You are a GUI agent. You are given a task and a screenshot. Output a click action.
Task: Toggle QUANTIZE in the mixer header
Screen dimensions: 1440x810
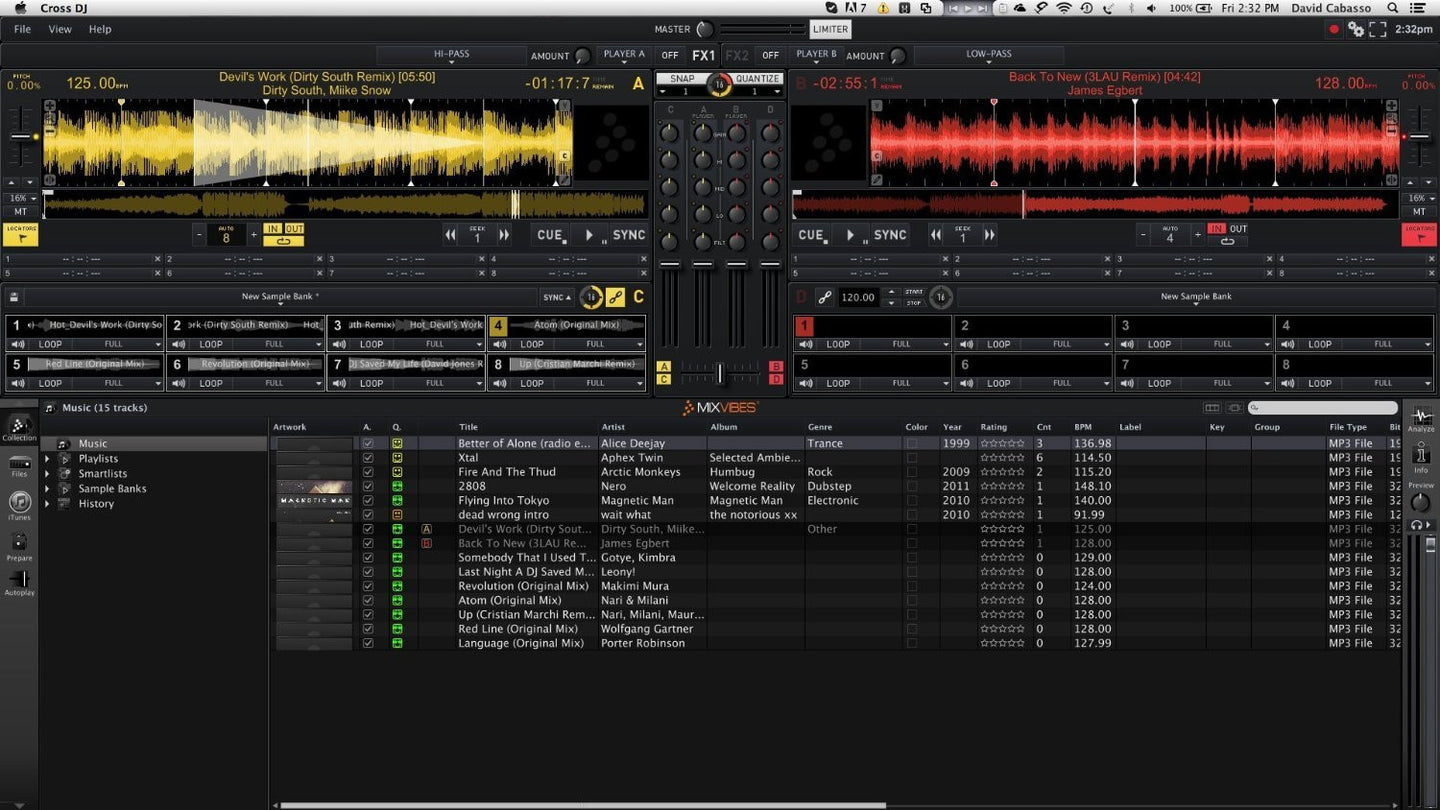pyautogui.click(x=757, y=79)
